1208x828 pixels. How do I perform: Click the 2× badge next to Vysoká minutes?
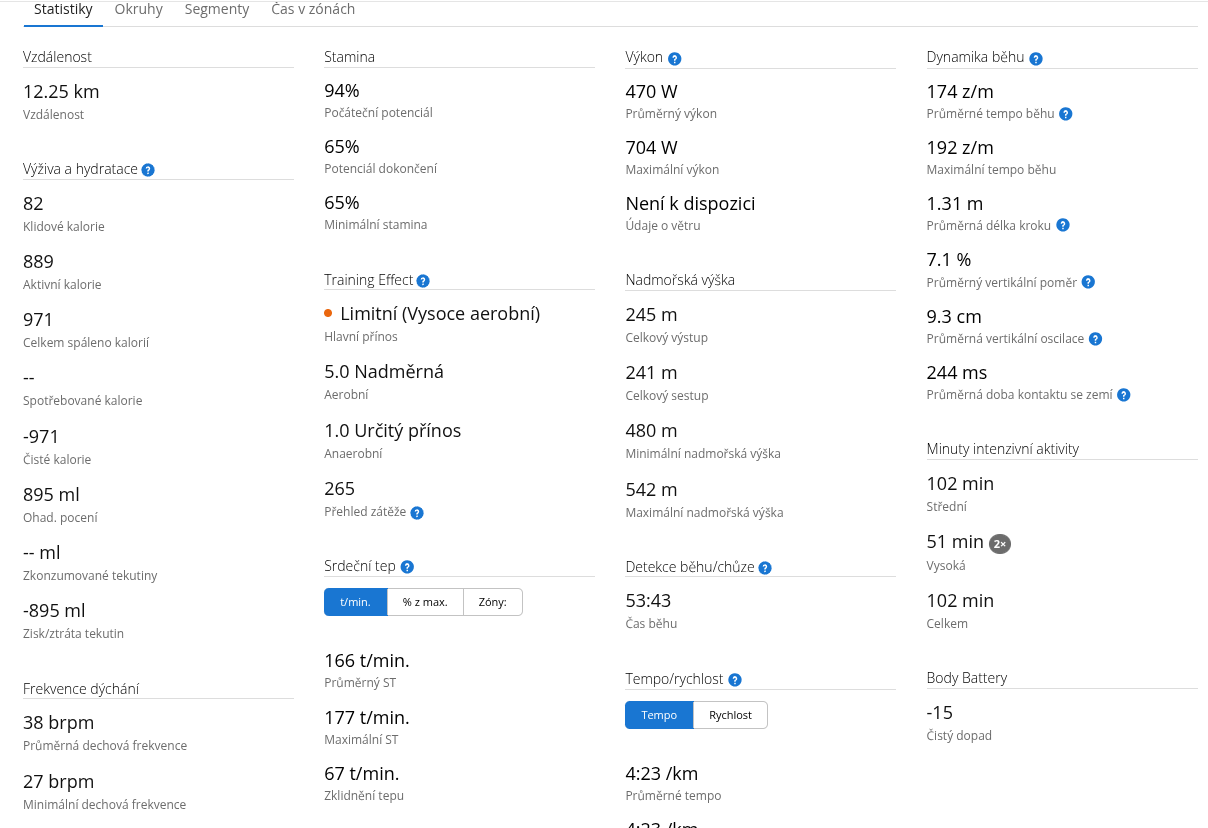pos(1000,544)
